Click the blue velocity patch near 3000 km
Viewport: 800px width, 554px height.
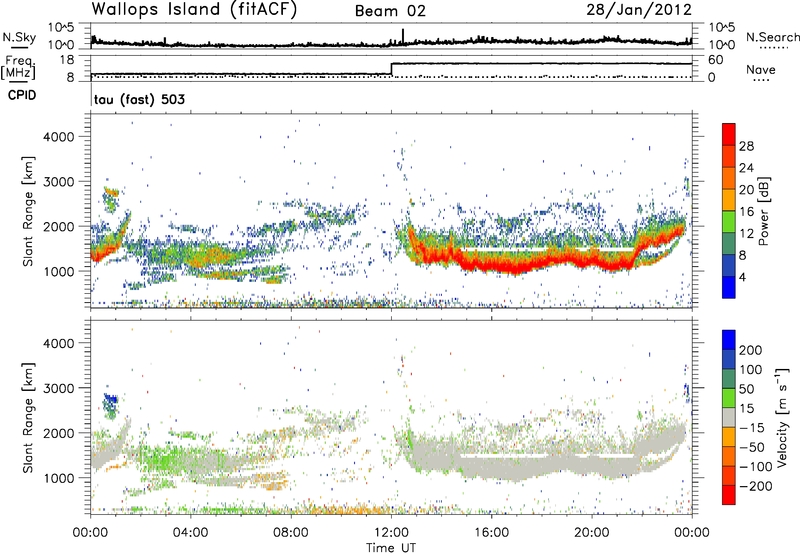(x=110, y=399)
